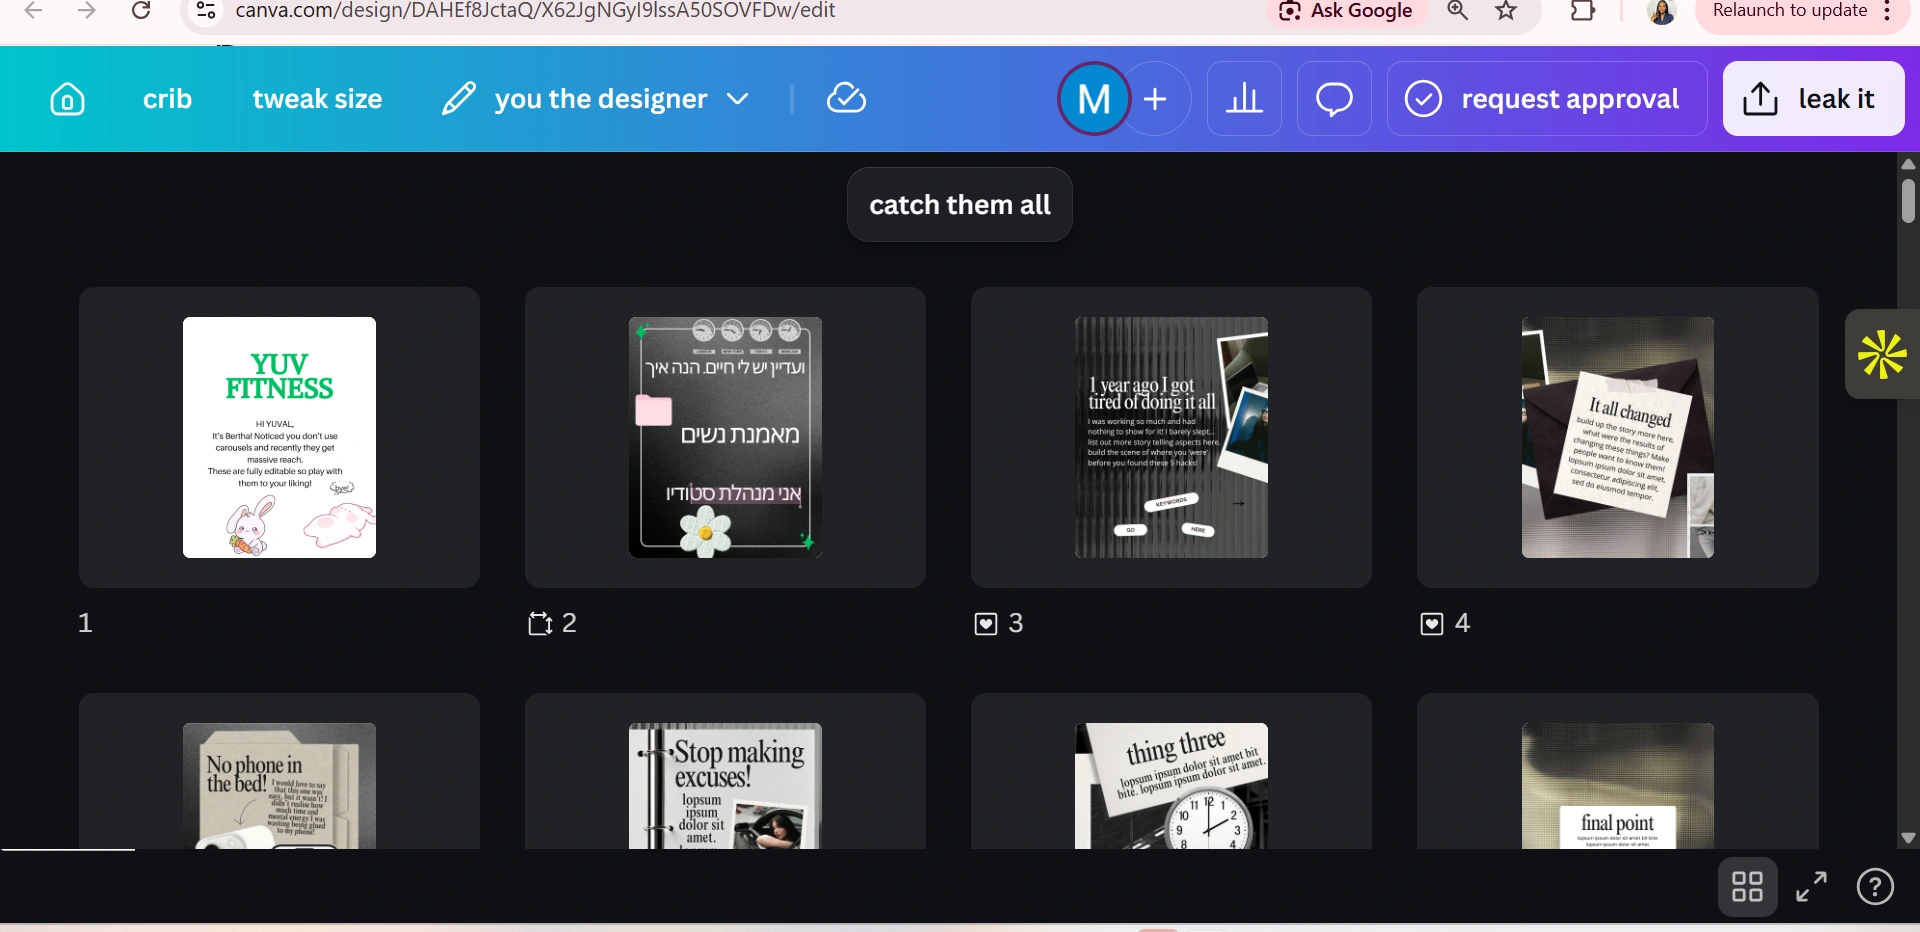
Task: Click the browser back arrow
Action: (33, 11)
